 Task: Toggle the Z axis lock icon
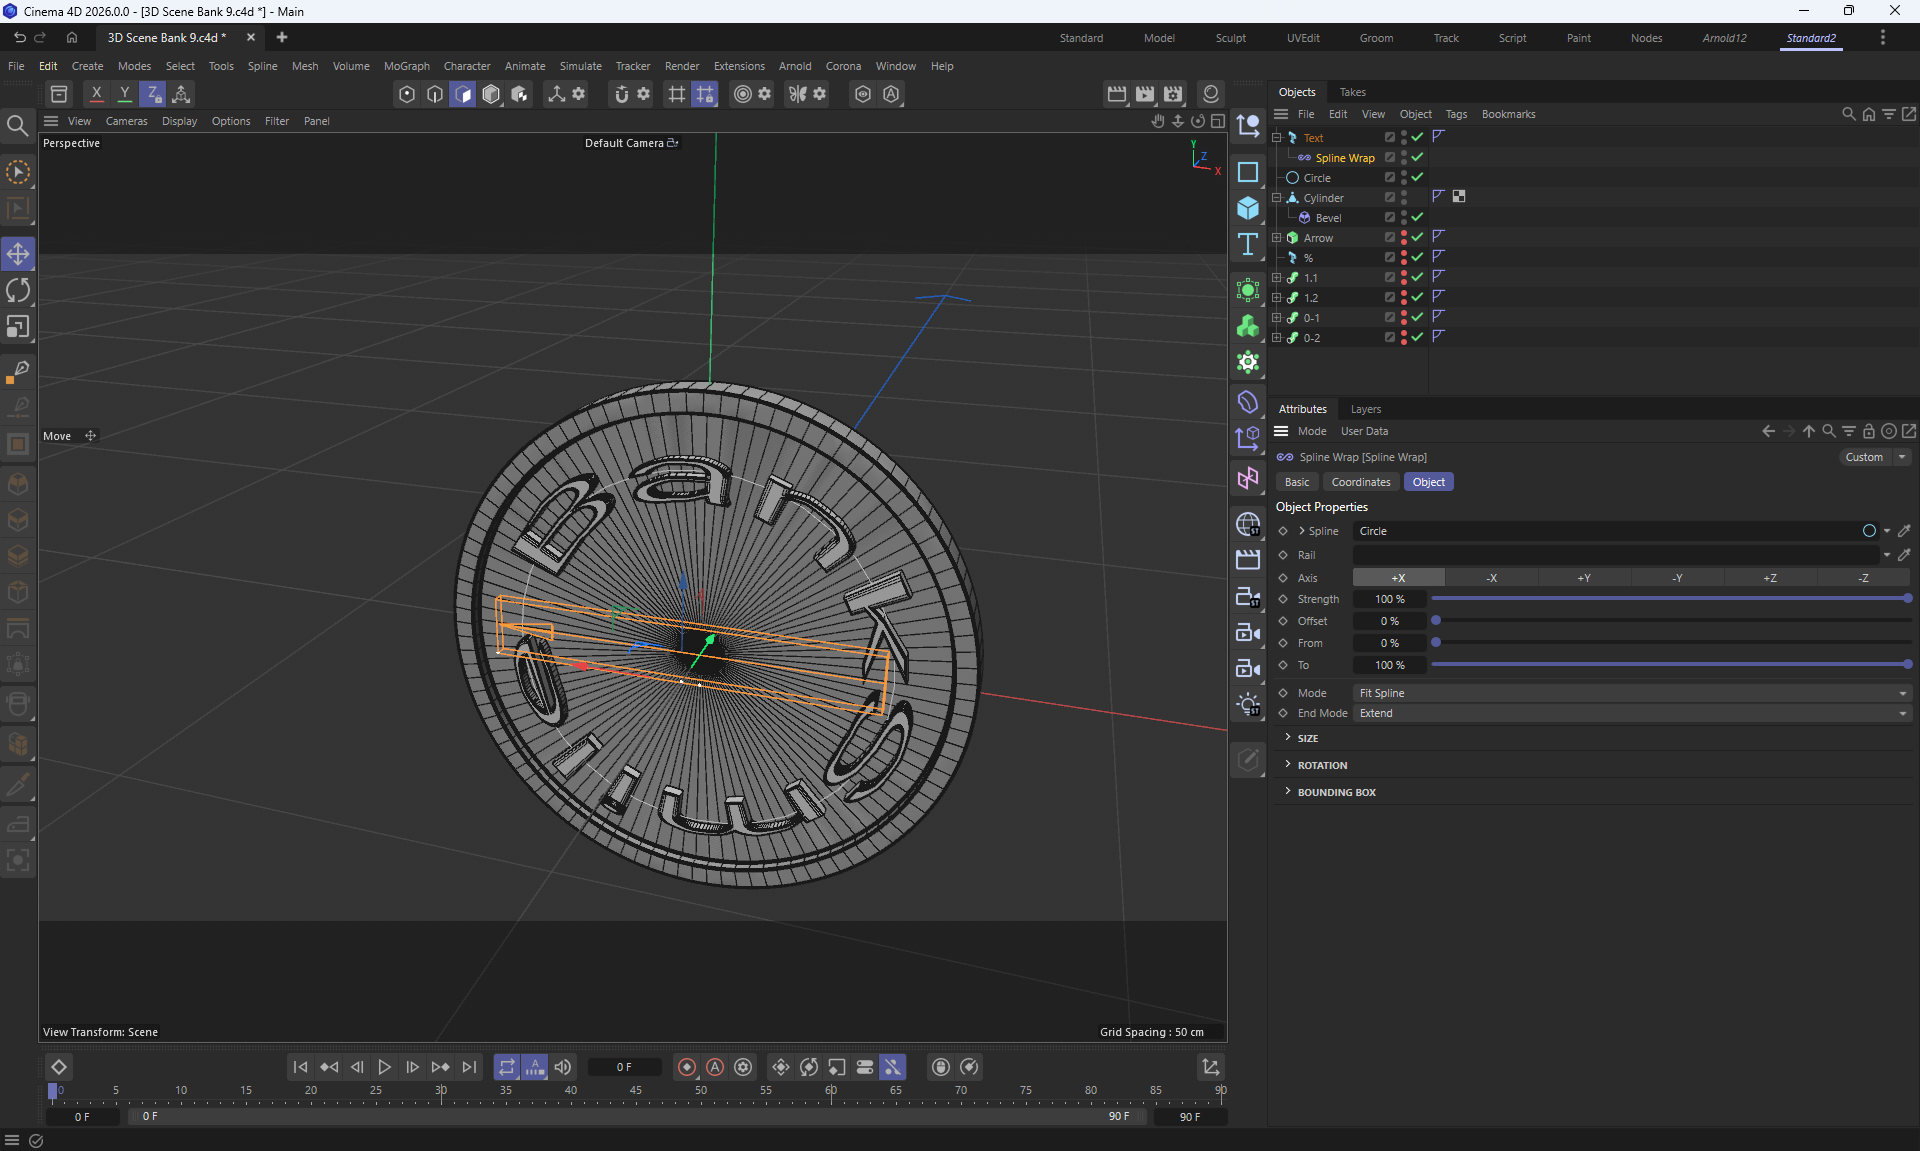click(x=153, y=94)
